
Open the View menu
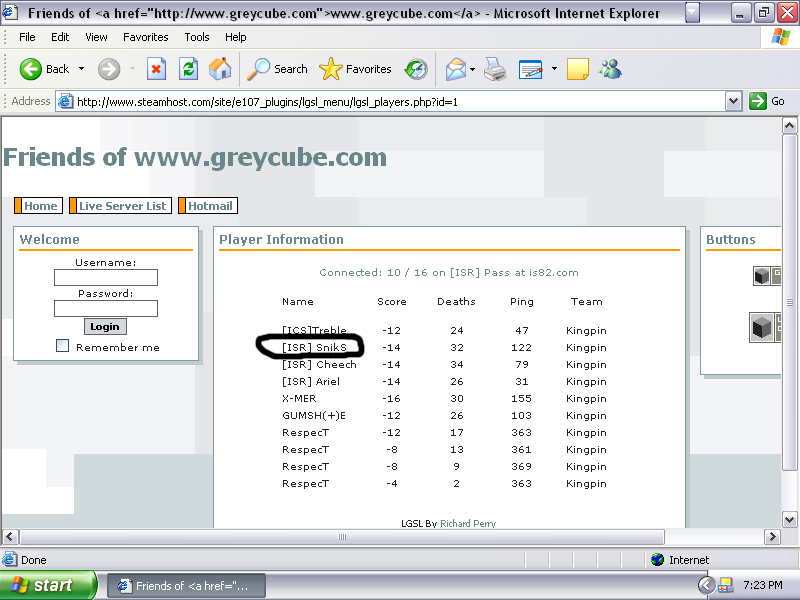[x=96, y=37]
